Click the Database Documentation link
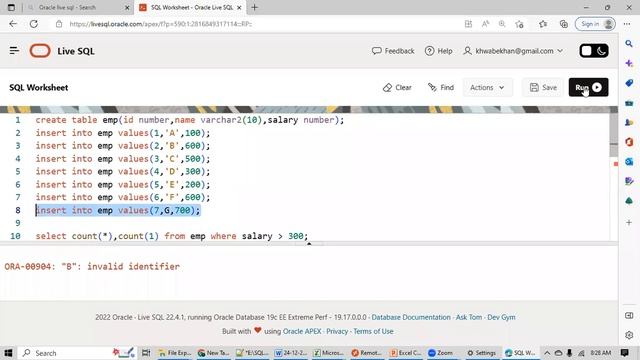 [411, 317]
